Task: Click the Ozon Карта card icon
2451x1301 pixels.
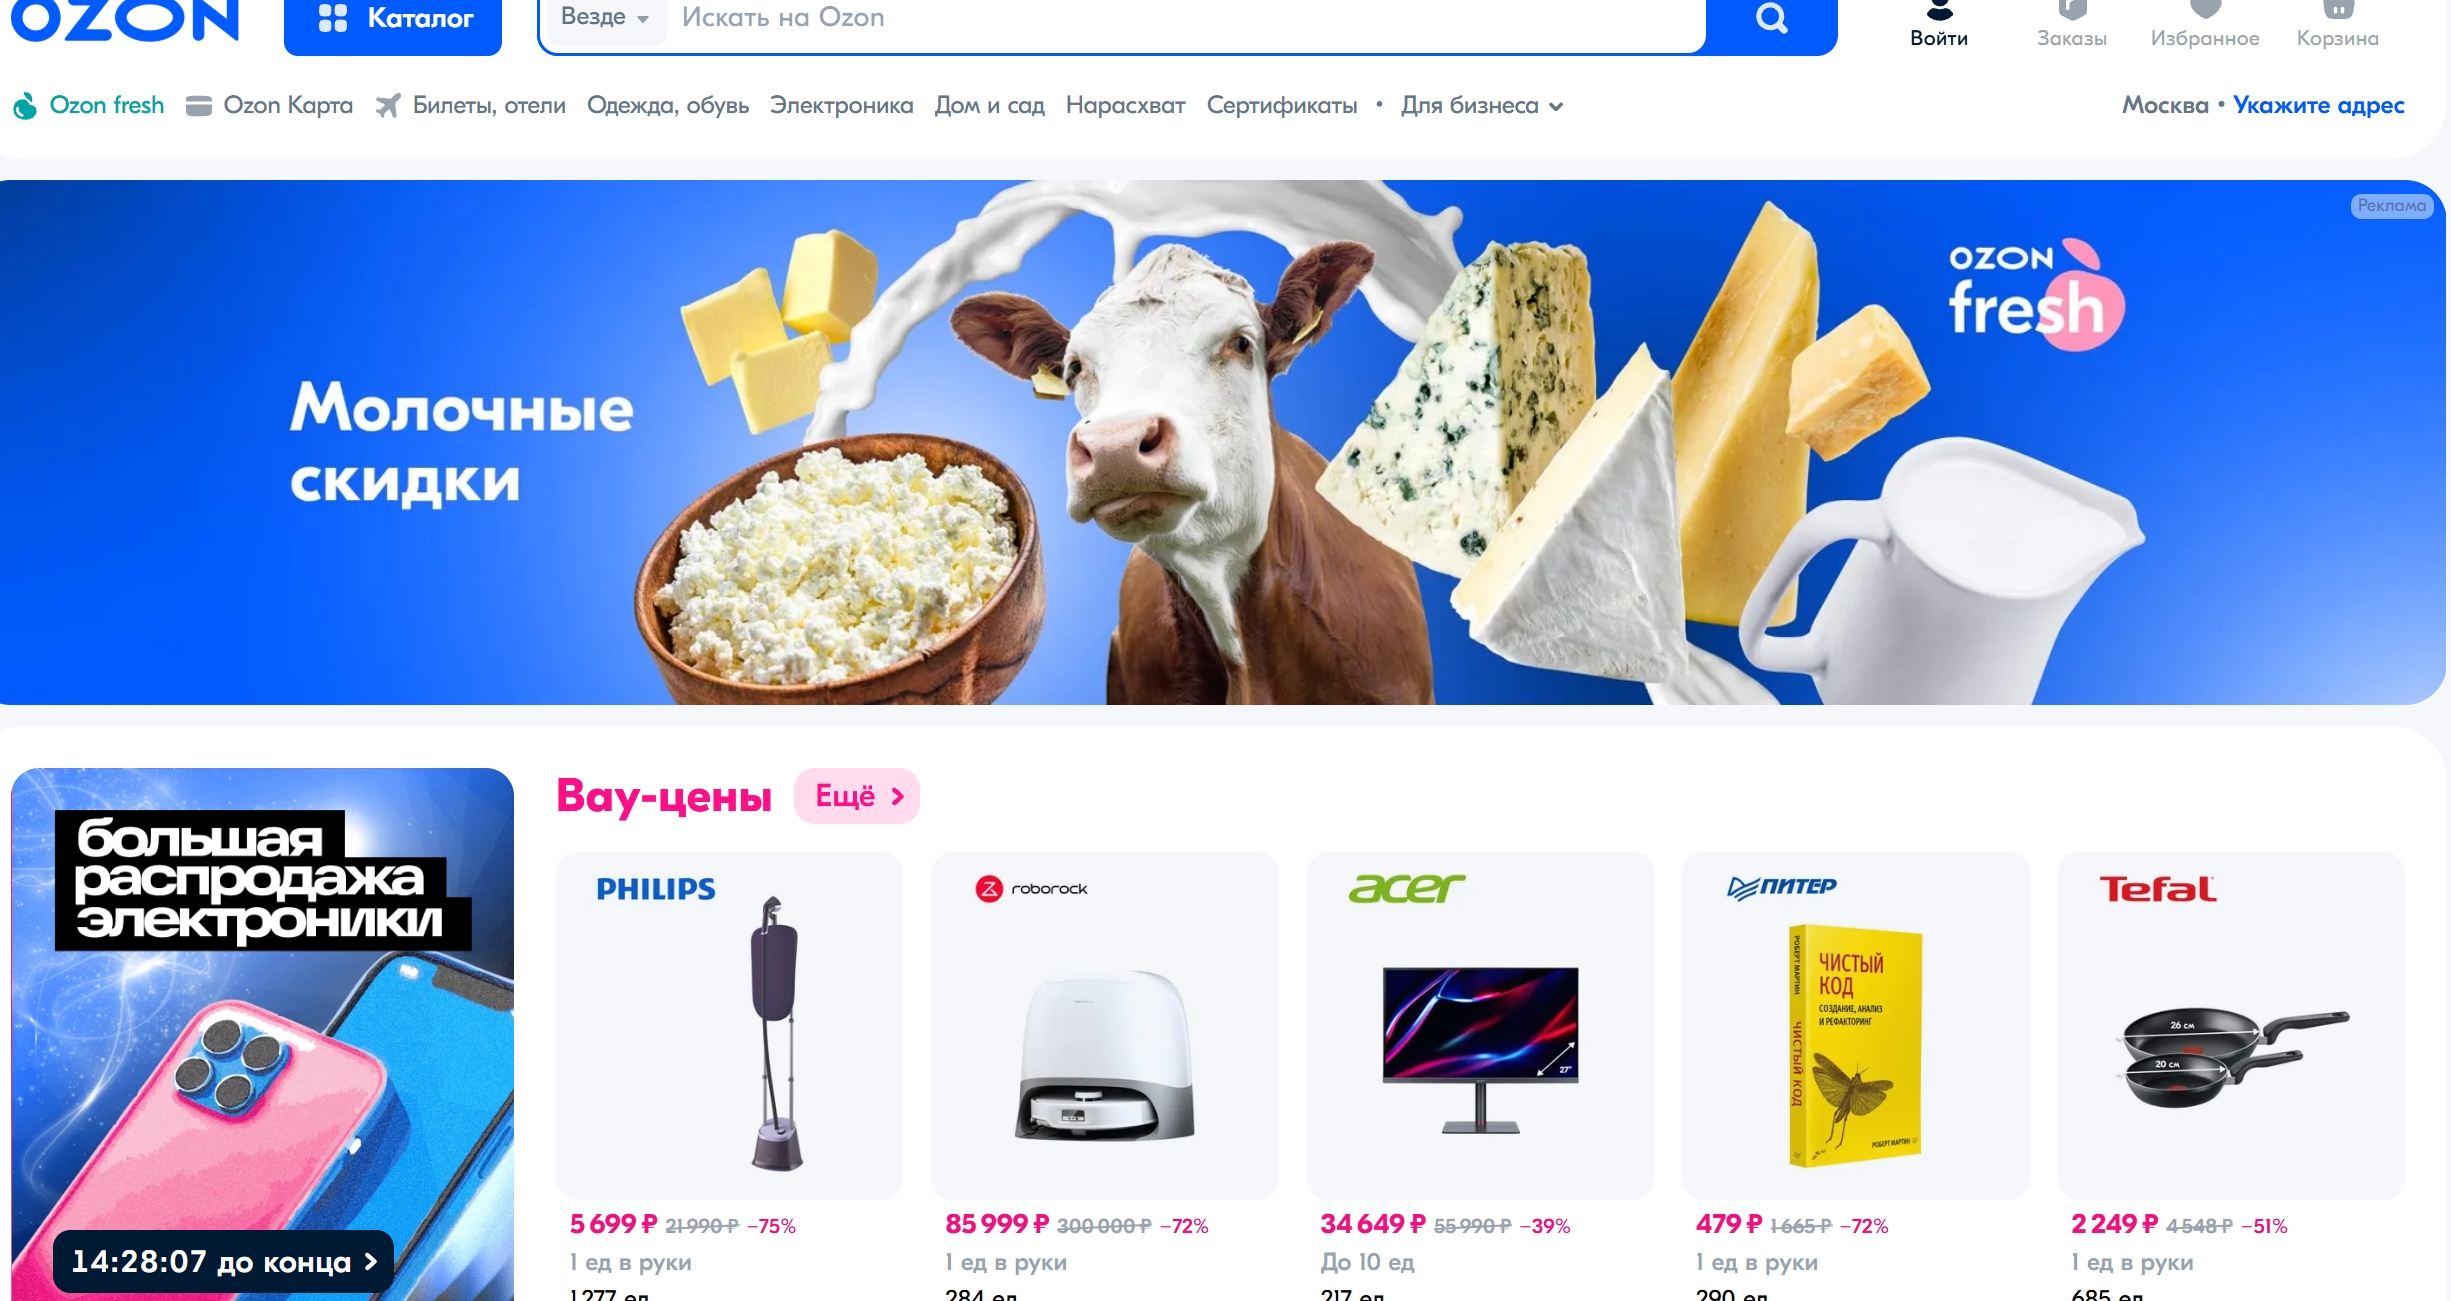Action: click(x=199, y=106)
